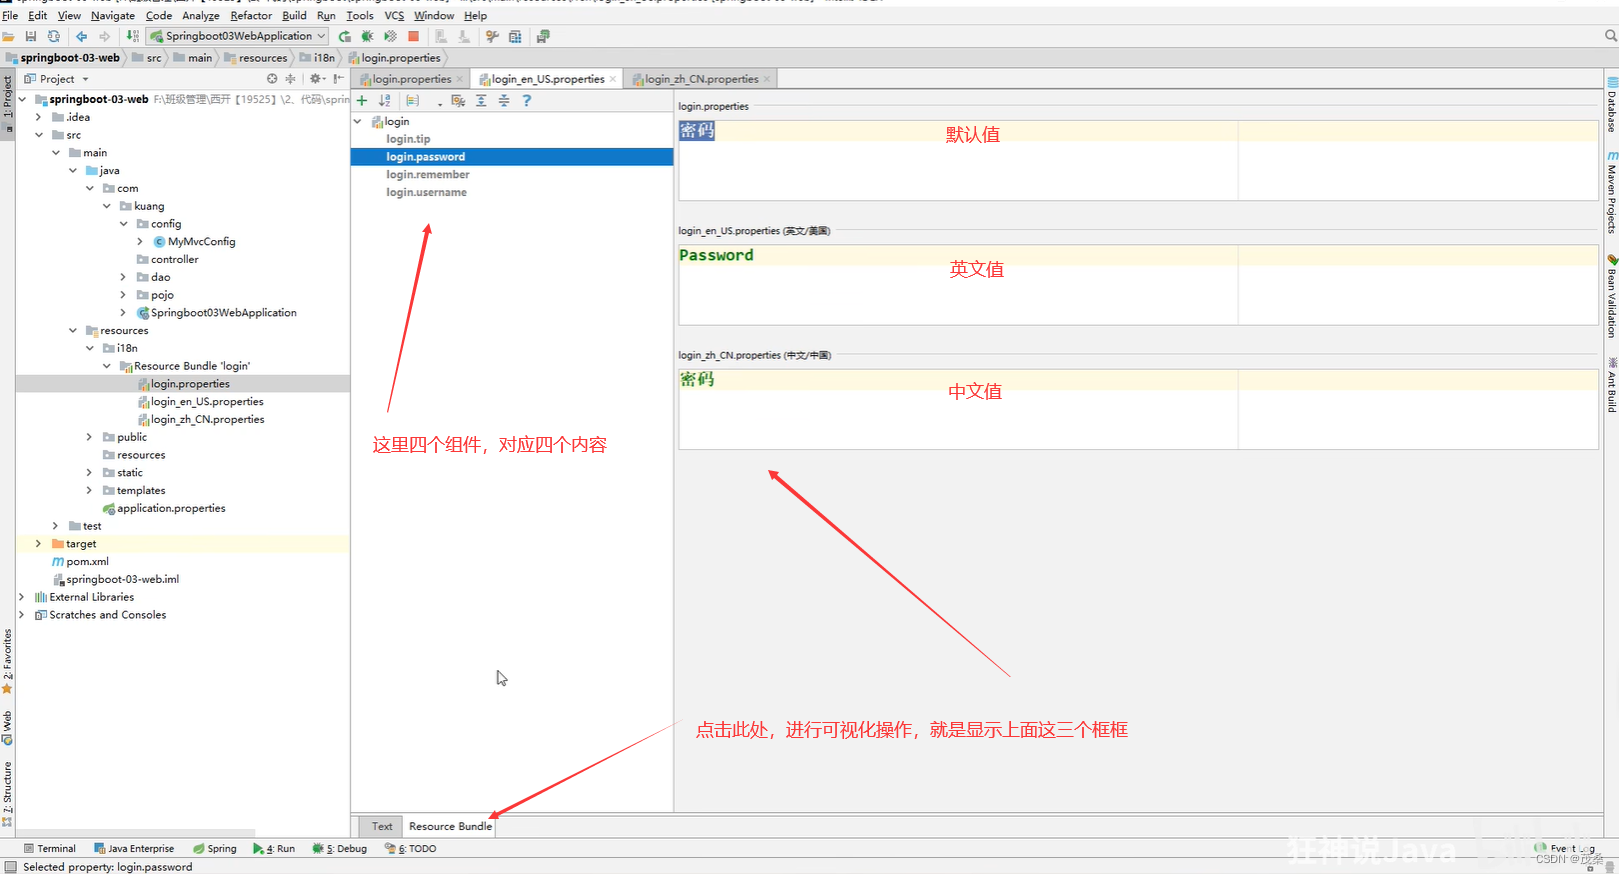The image size is (1619, 874).
Task: Open Project panel gear settings
Action: (316, 79)
